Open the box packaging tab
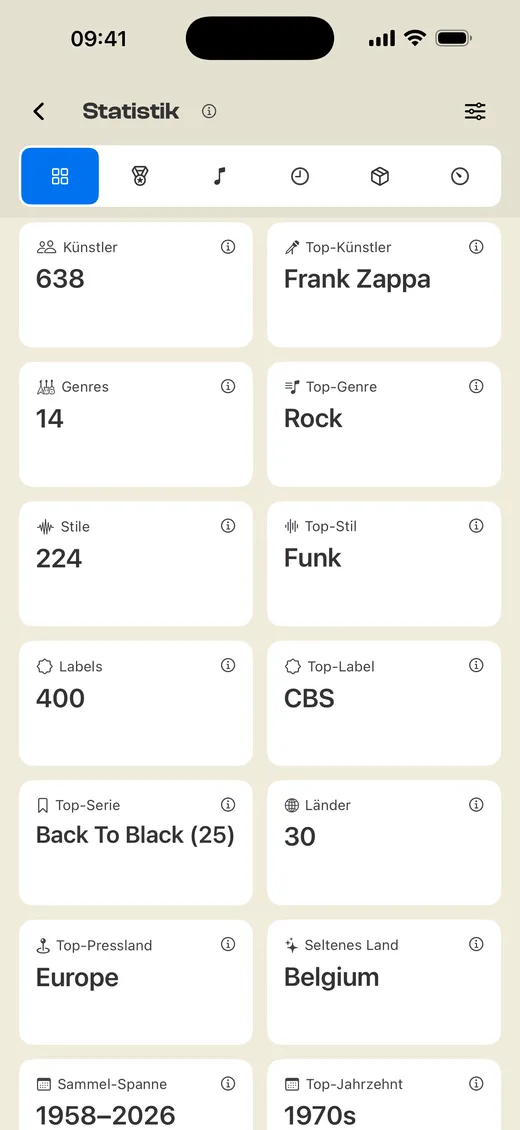 pyautogui.click(x=380, y=177)
